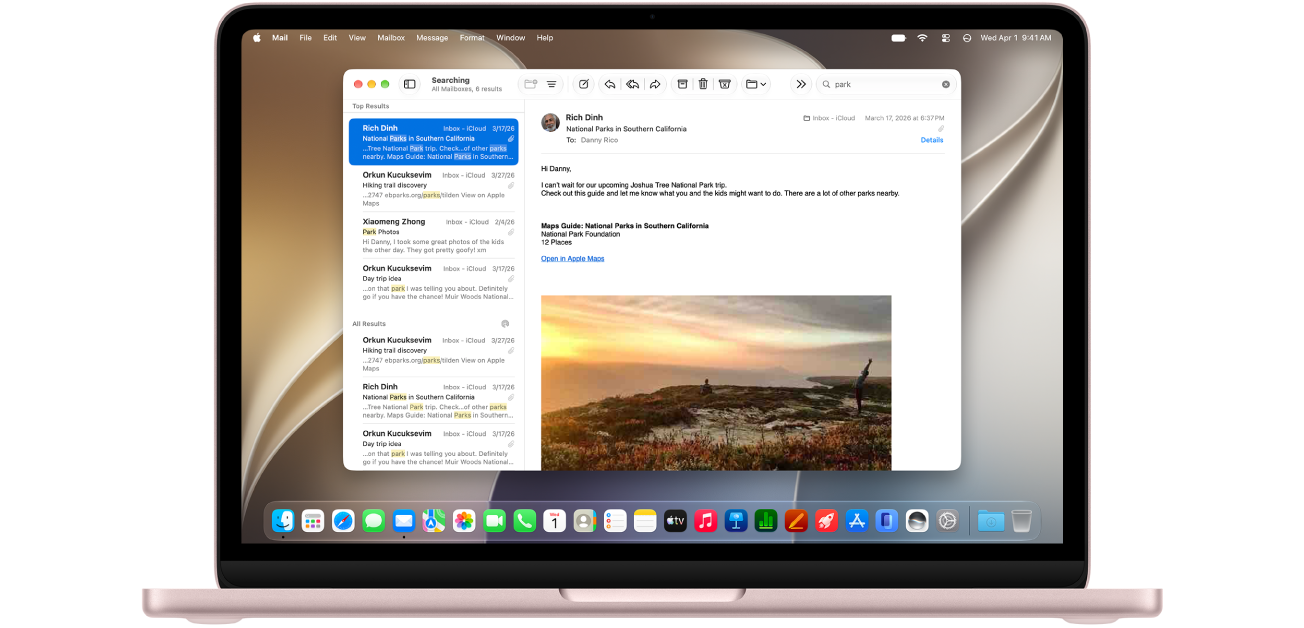Click the paperclip on Park Photos message

point(511,232)
